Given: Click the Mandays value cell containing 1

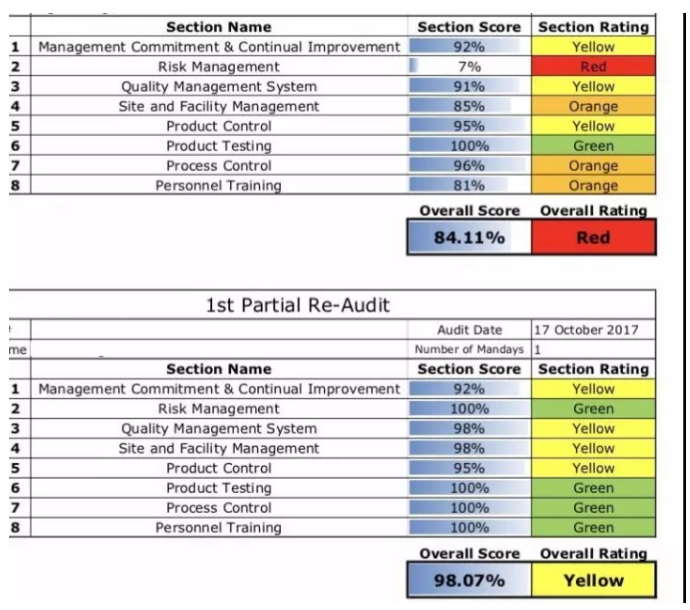Looking at the screenshot, I should (593, 349).
